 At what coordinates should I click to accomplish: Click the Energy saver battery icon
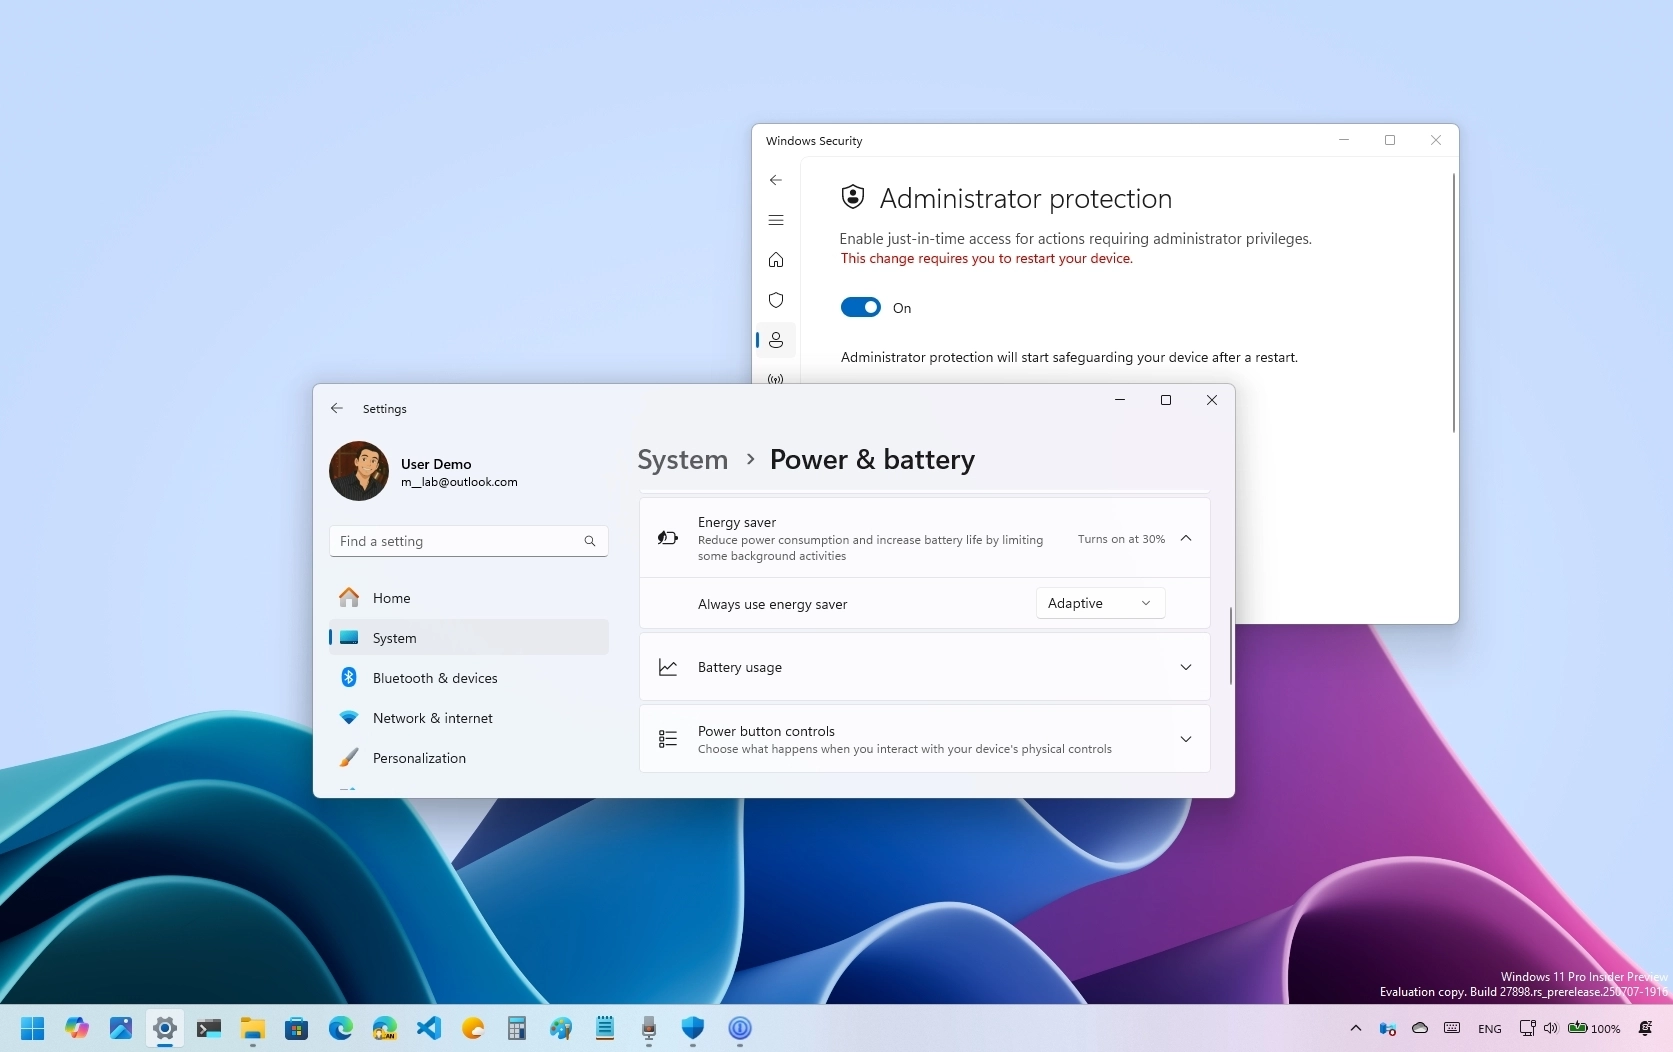coord(668,538)
